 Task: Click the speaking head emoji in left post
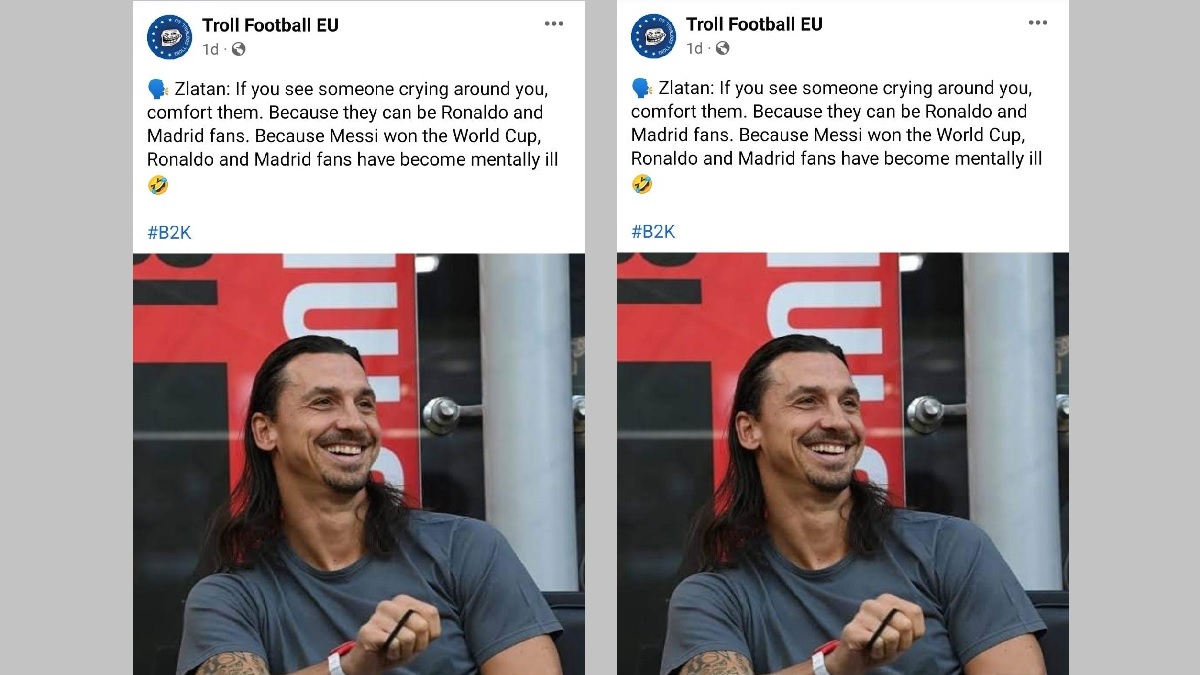pos(157,89)
